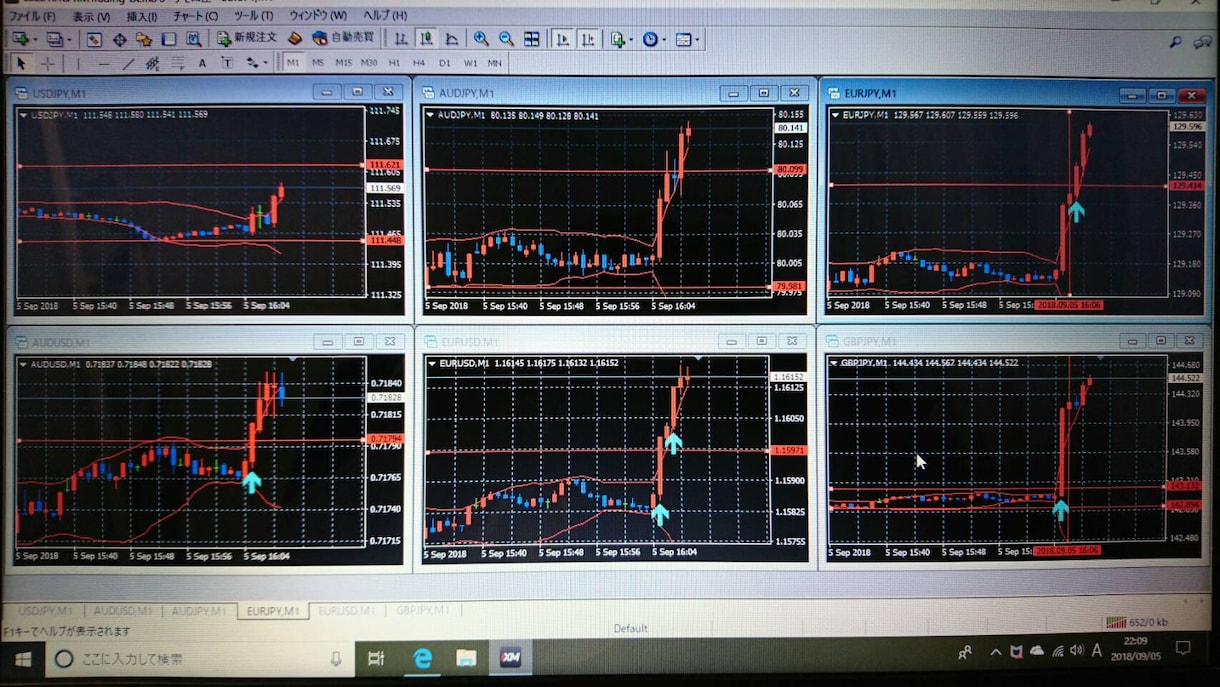Open the periodicity clock dropdown
Image resolution: width=1220 pixels, height=687 pixels.
[x=664, y=39]
